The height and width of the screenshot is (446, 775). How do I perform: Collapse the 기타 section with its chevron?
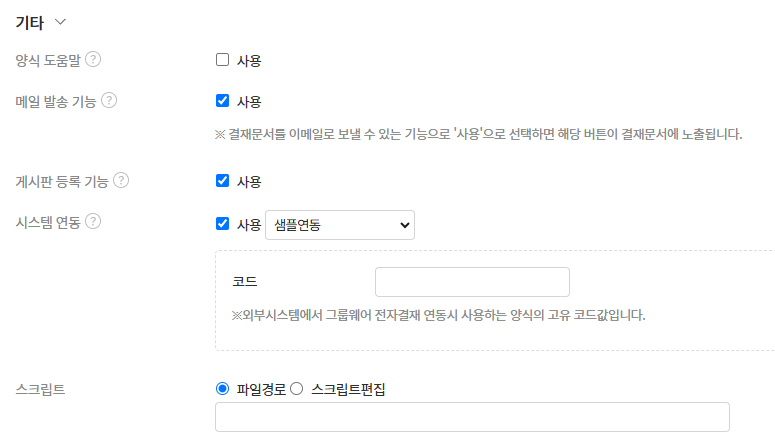tap(60, 21)
